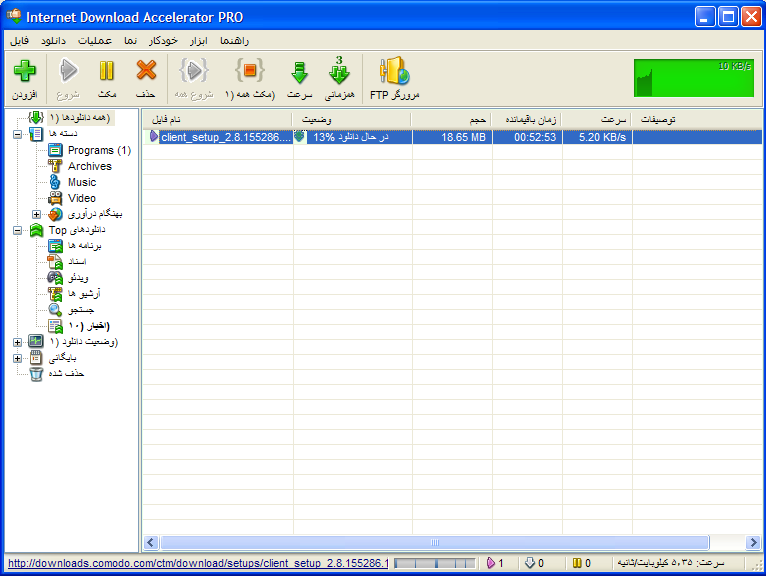Click the status bar download progress bar
The height and width of the screenshot is (576, 766).
pos(435,564)
